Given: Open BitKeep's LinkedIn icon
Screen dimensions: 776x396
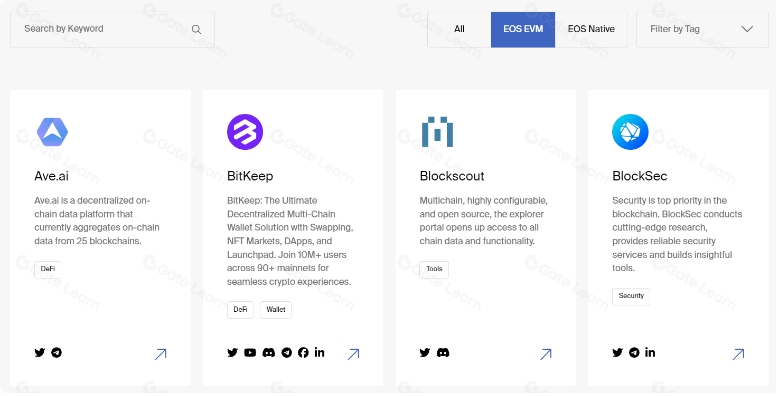Looking at the screenshot, I should (320, 352).
